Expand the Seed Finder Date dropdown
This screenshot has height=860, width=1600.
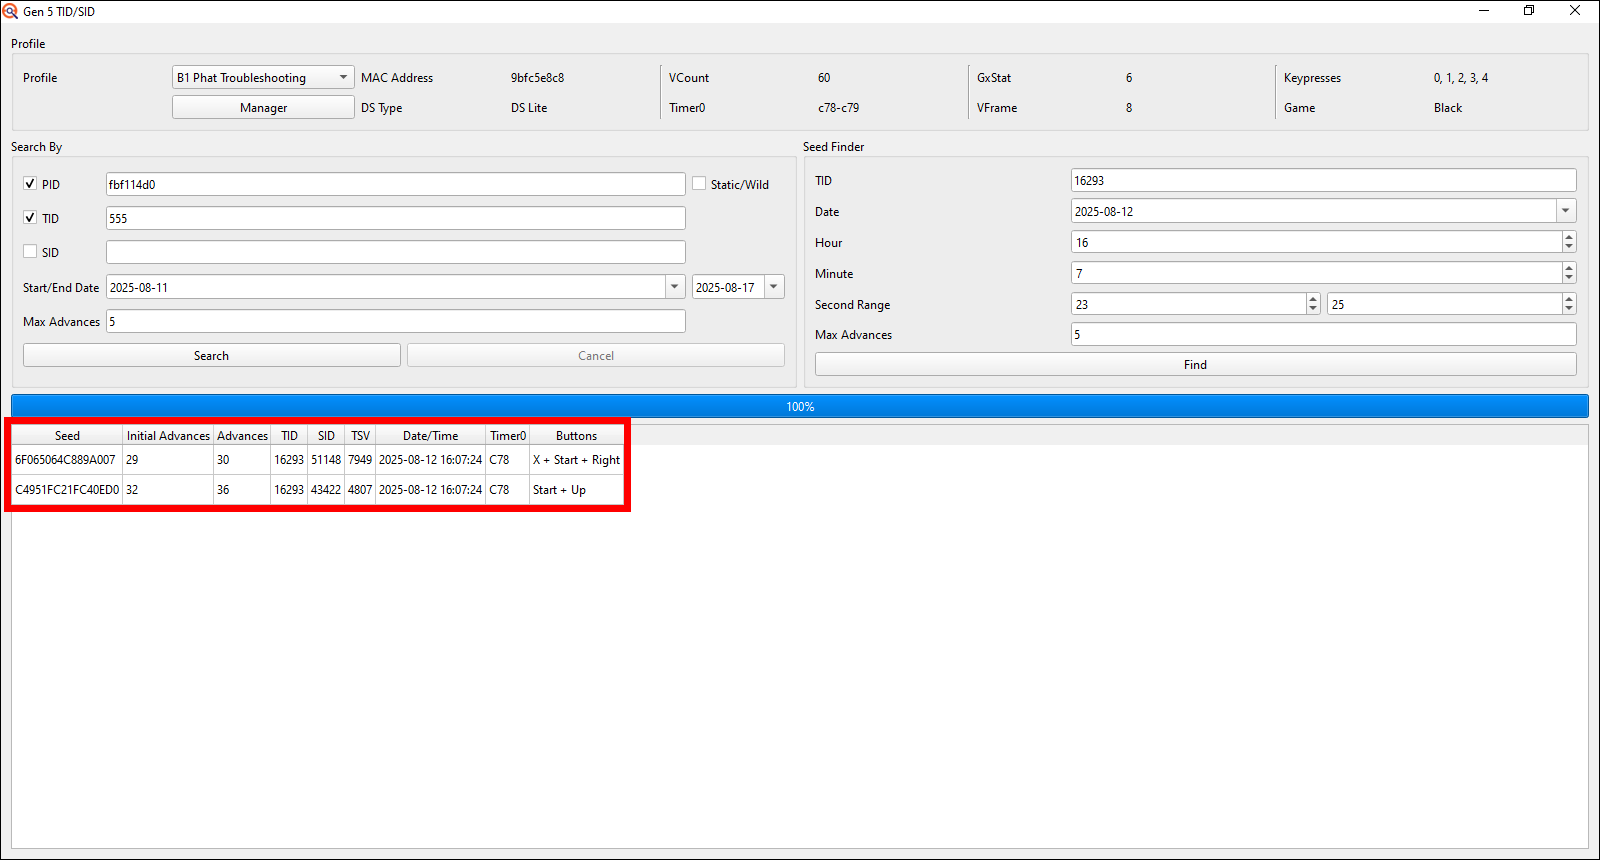[1565, 211]
